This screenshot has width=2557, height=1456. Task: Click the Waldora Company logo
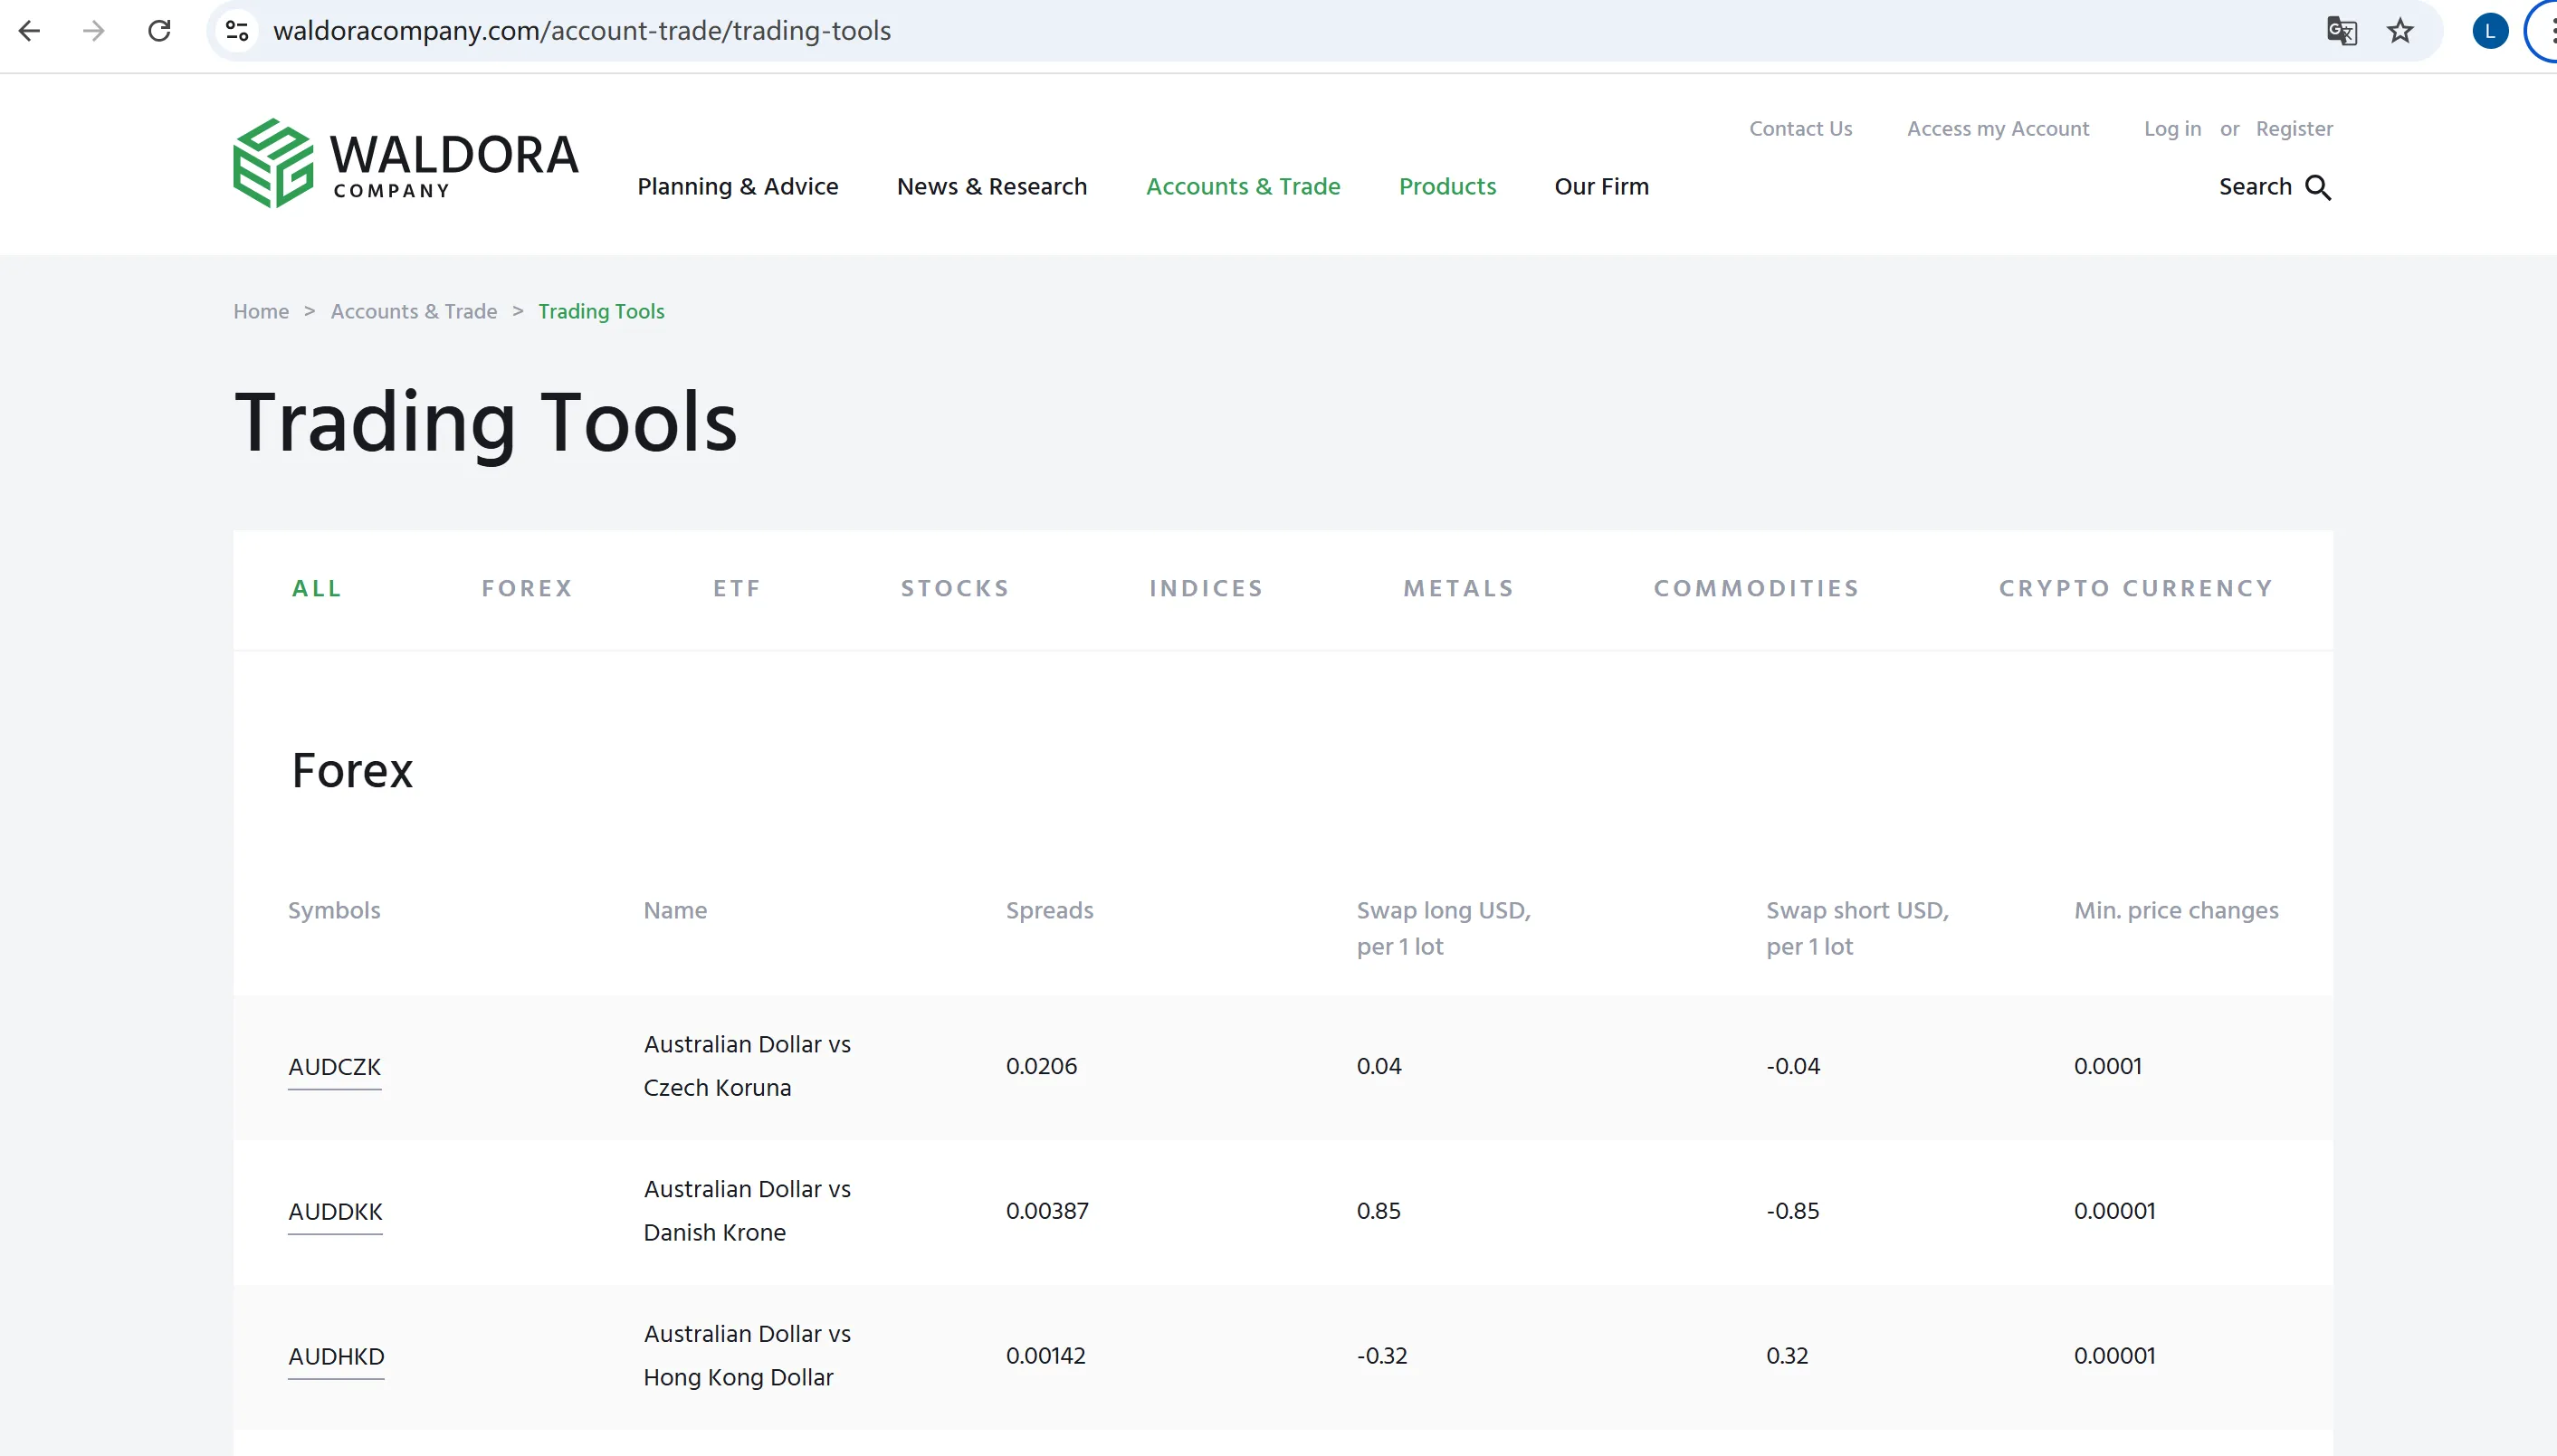click(405, 163)
